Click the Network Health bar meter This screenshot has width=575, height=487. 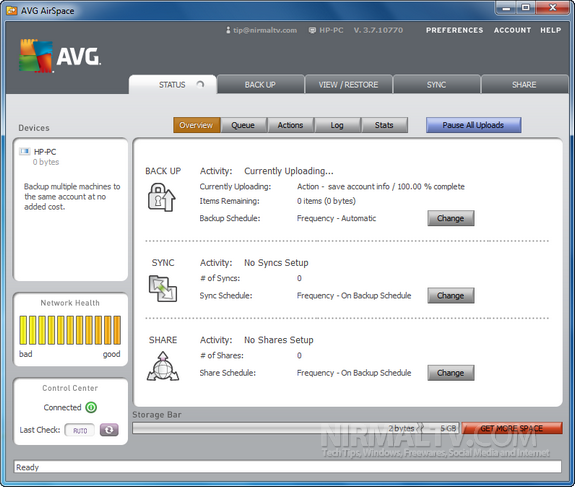point(70,330)
